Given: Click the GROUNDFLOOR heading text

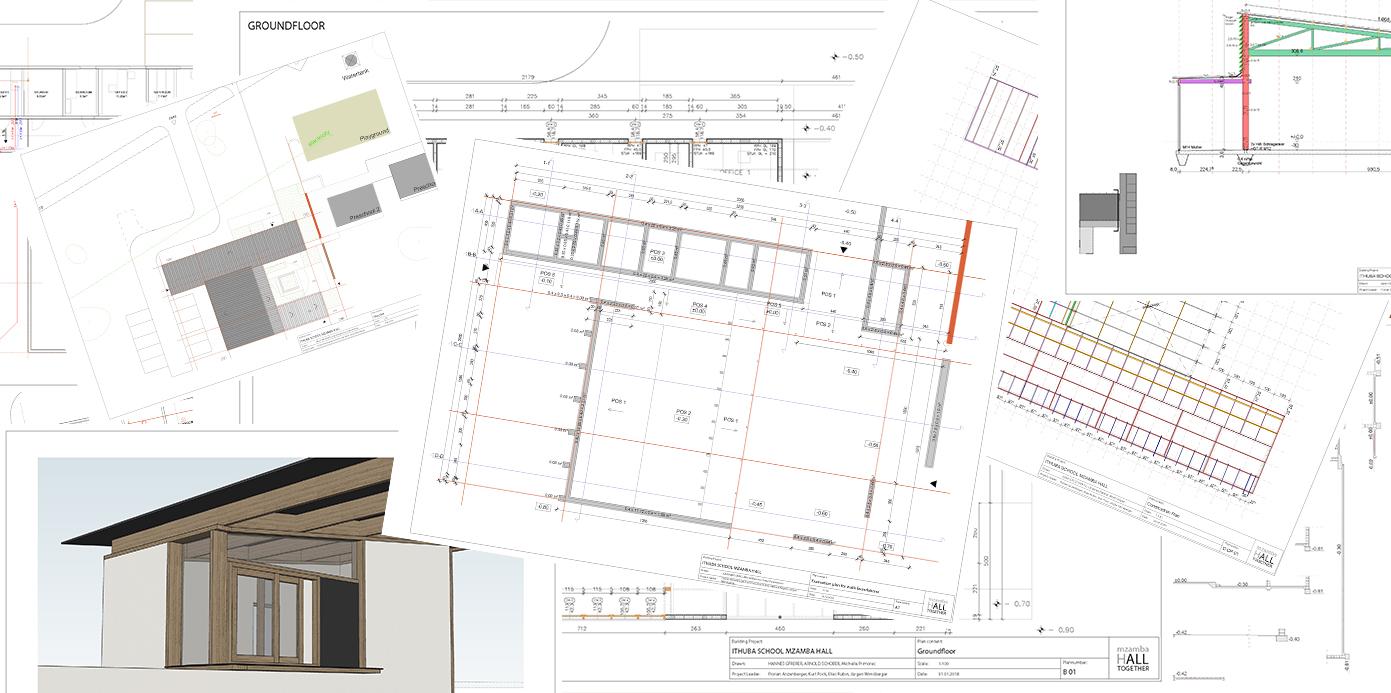Looking at the screenshot, I should [286, 26].
